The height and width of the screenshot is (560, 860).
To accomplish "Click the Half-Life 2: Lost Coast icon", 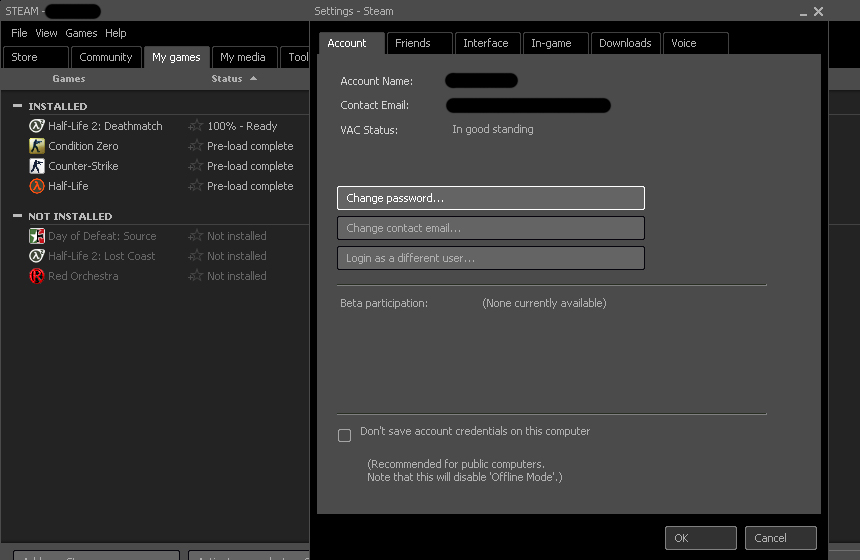I will coord(37,256).
